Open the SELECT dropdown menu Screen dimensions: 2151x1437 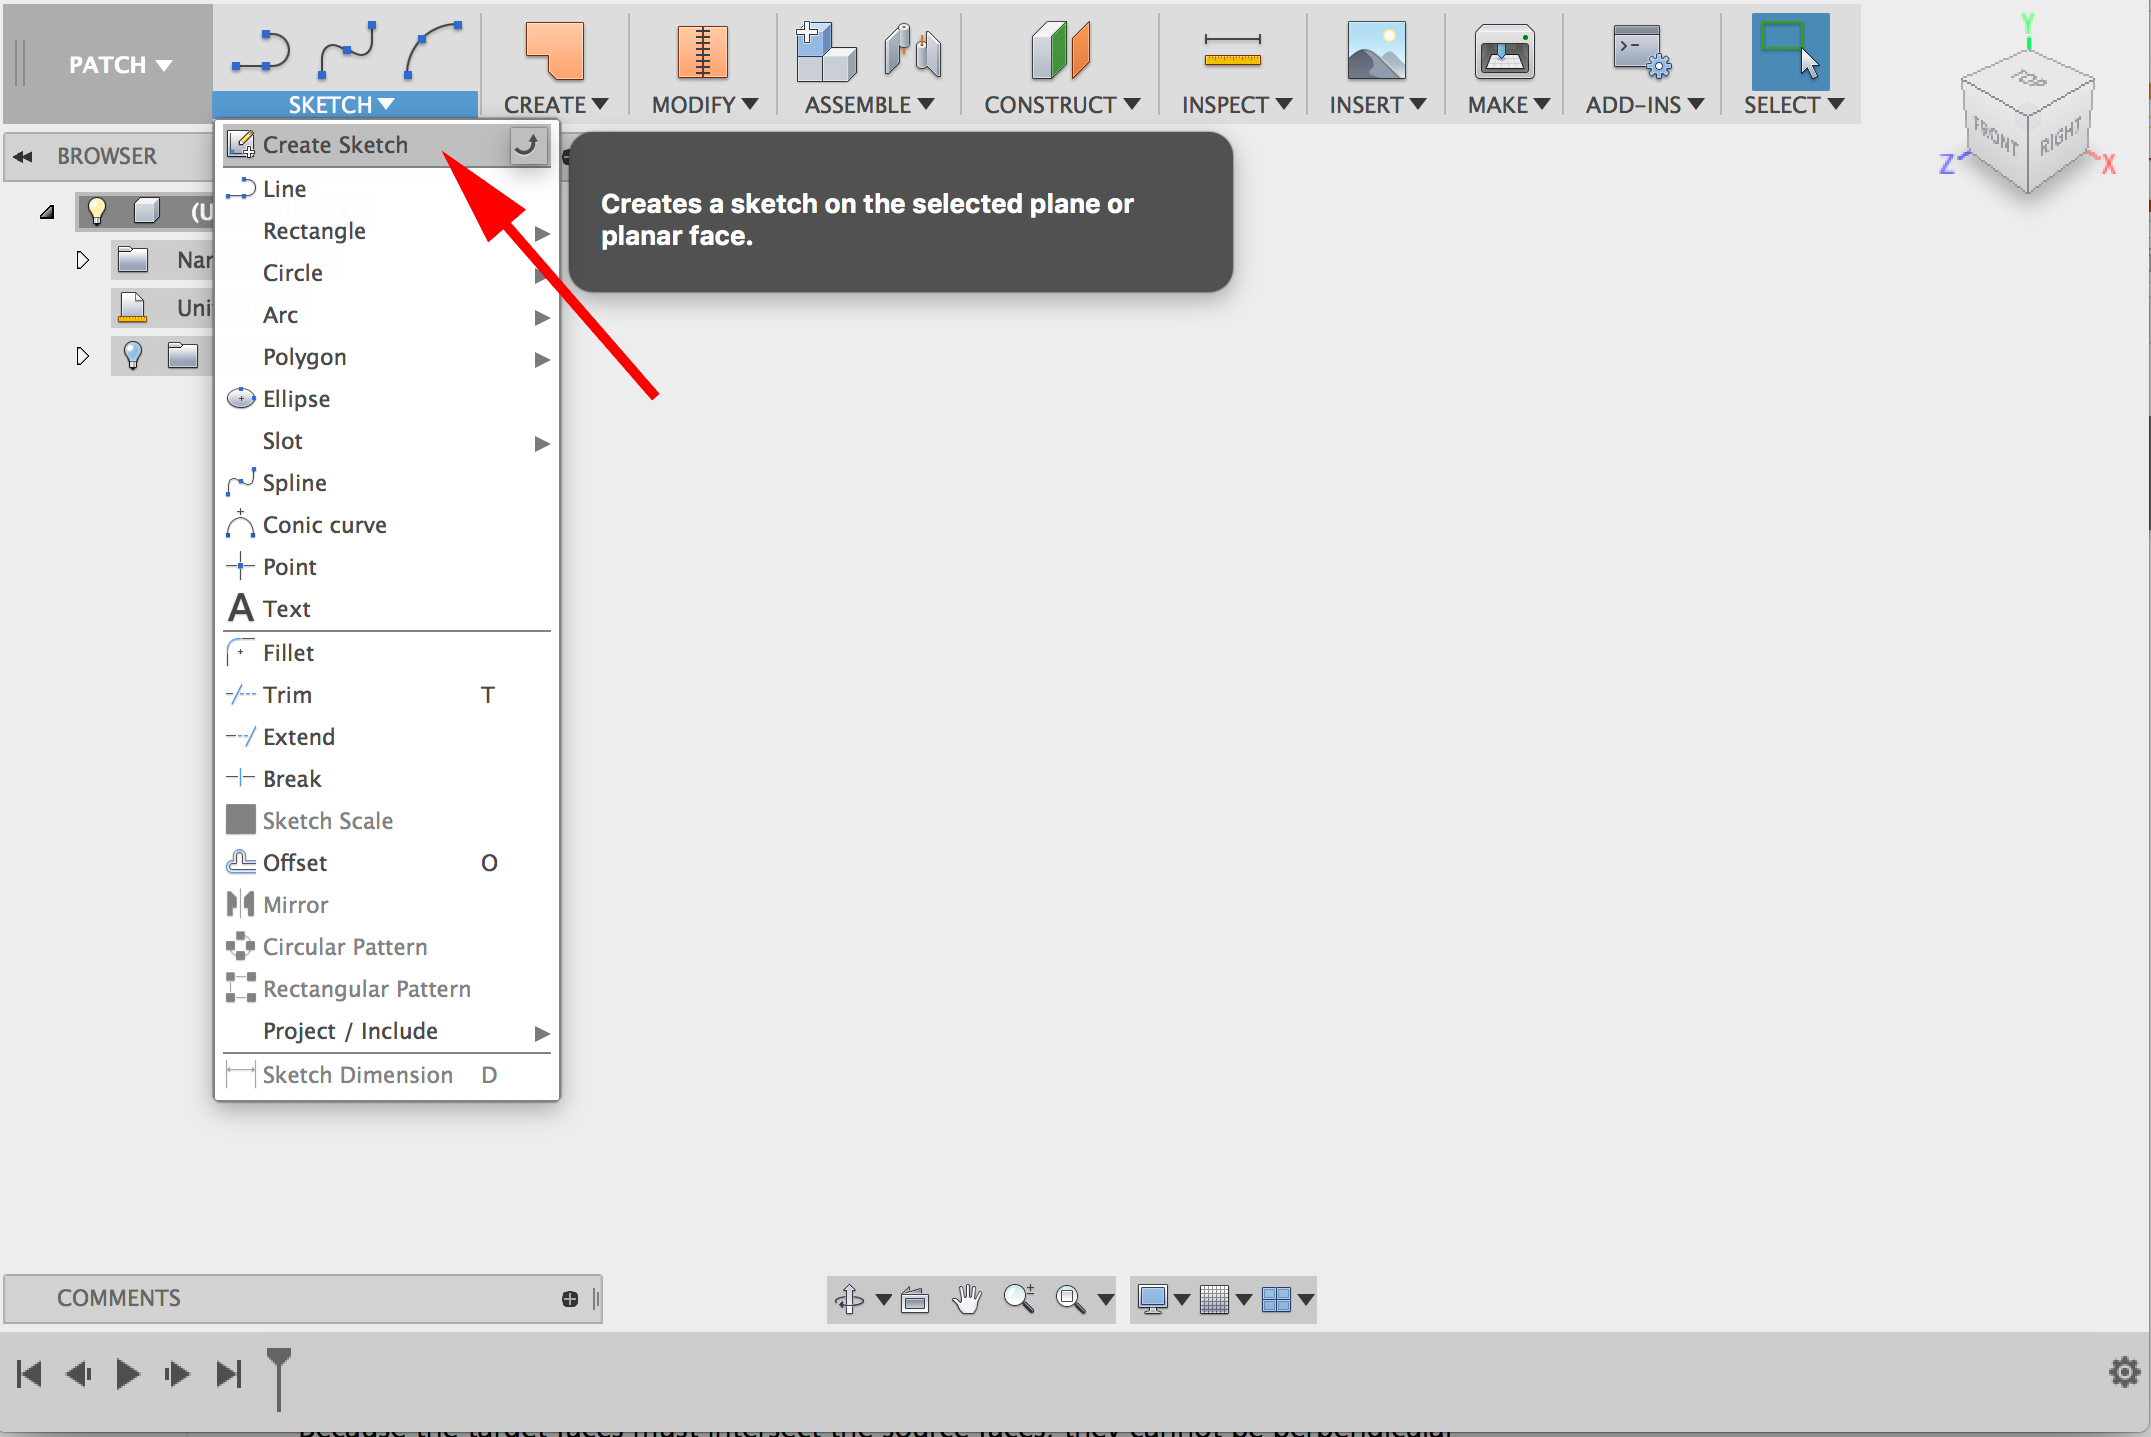pos(1794,105)
